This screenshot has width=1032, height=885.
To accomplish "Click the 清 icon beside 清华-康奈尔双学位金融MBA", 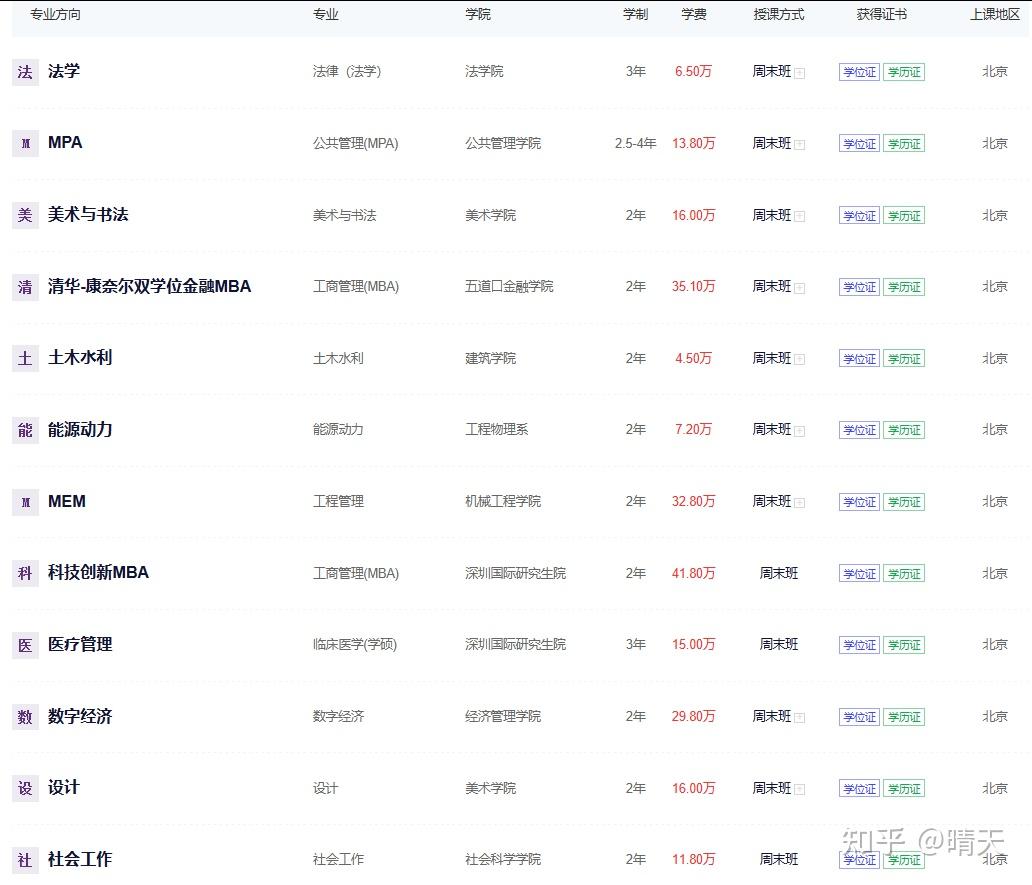I will 25,287.
